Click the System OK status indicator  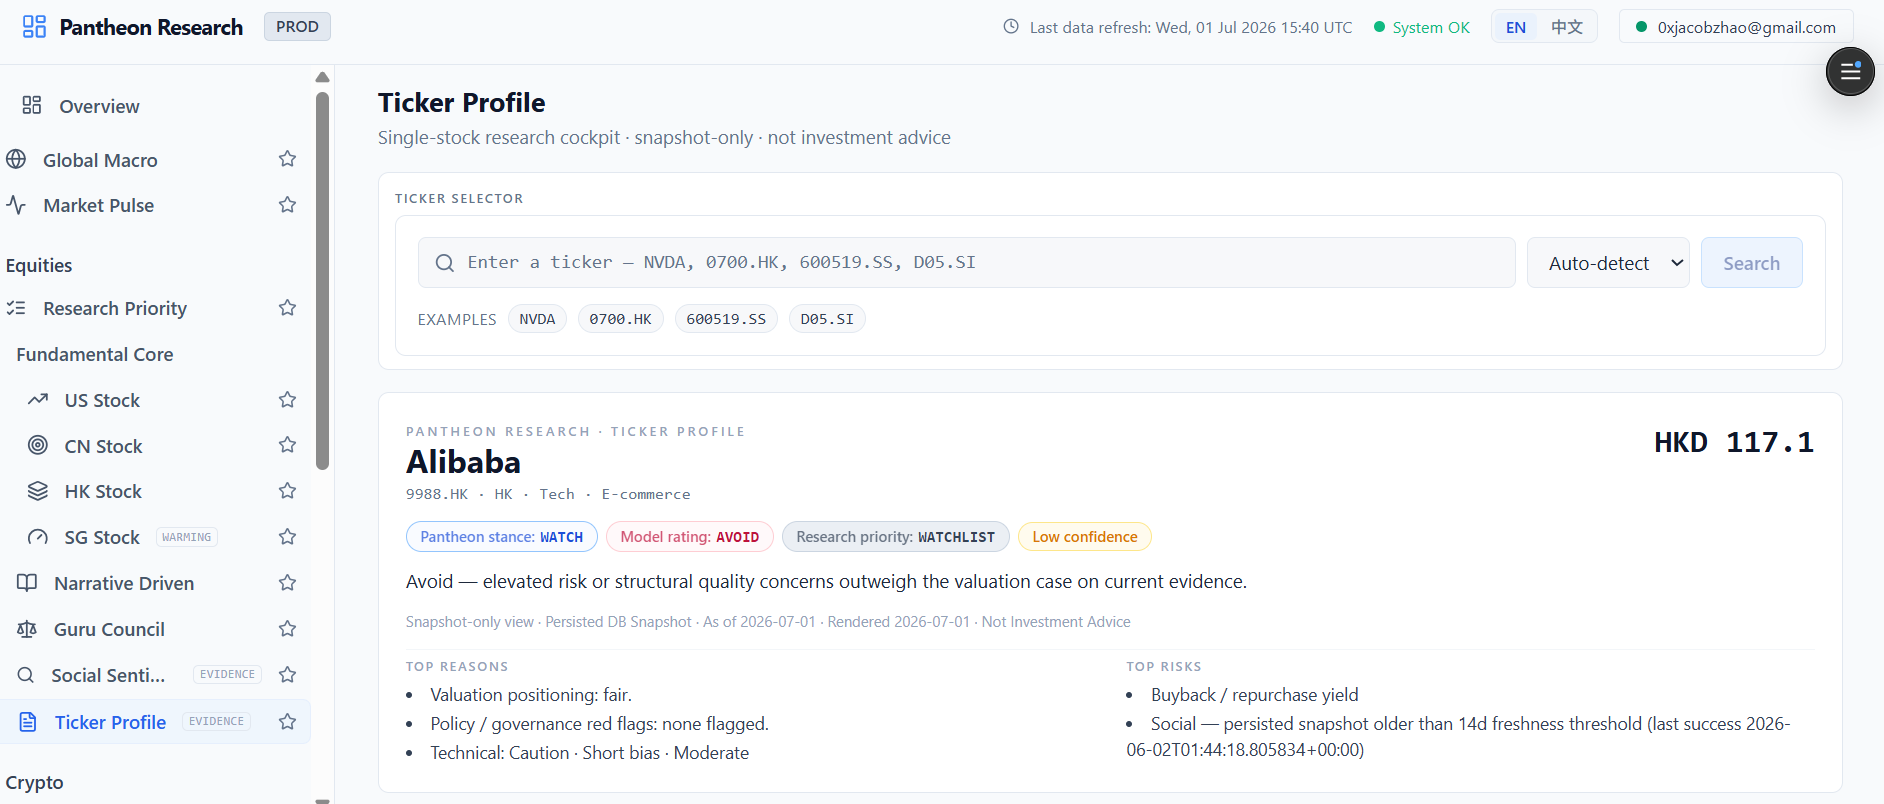[x=1422, y=27]
